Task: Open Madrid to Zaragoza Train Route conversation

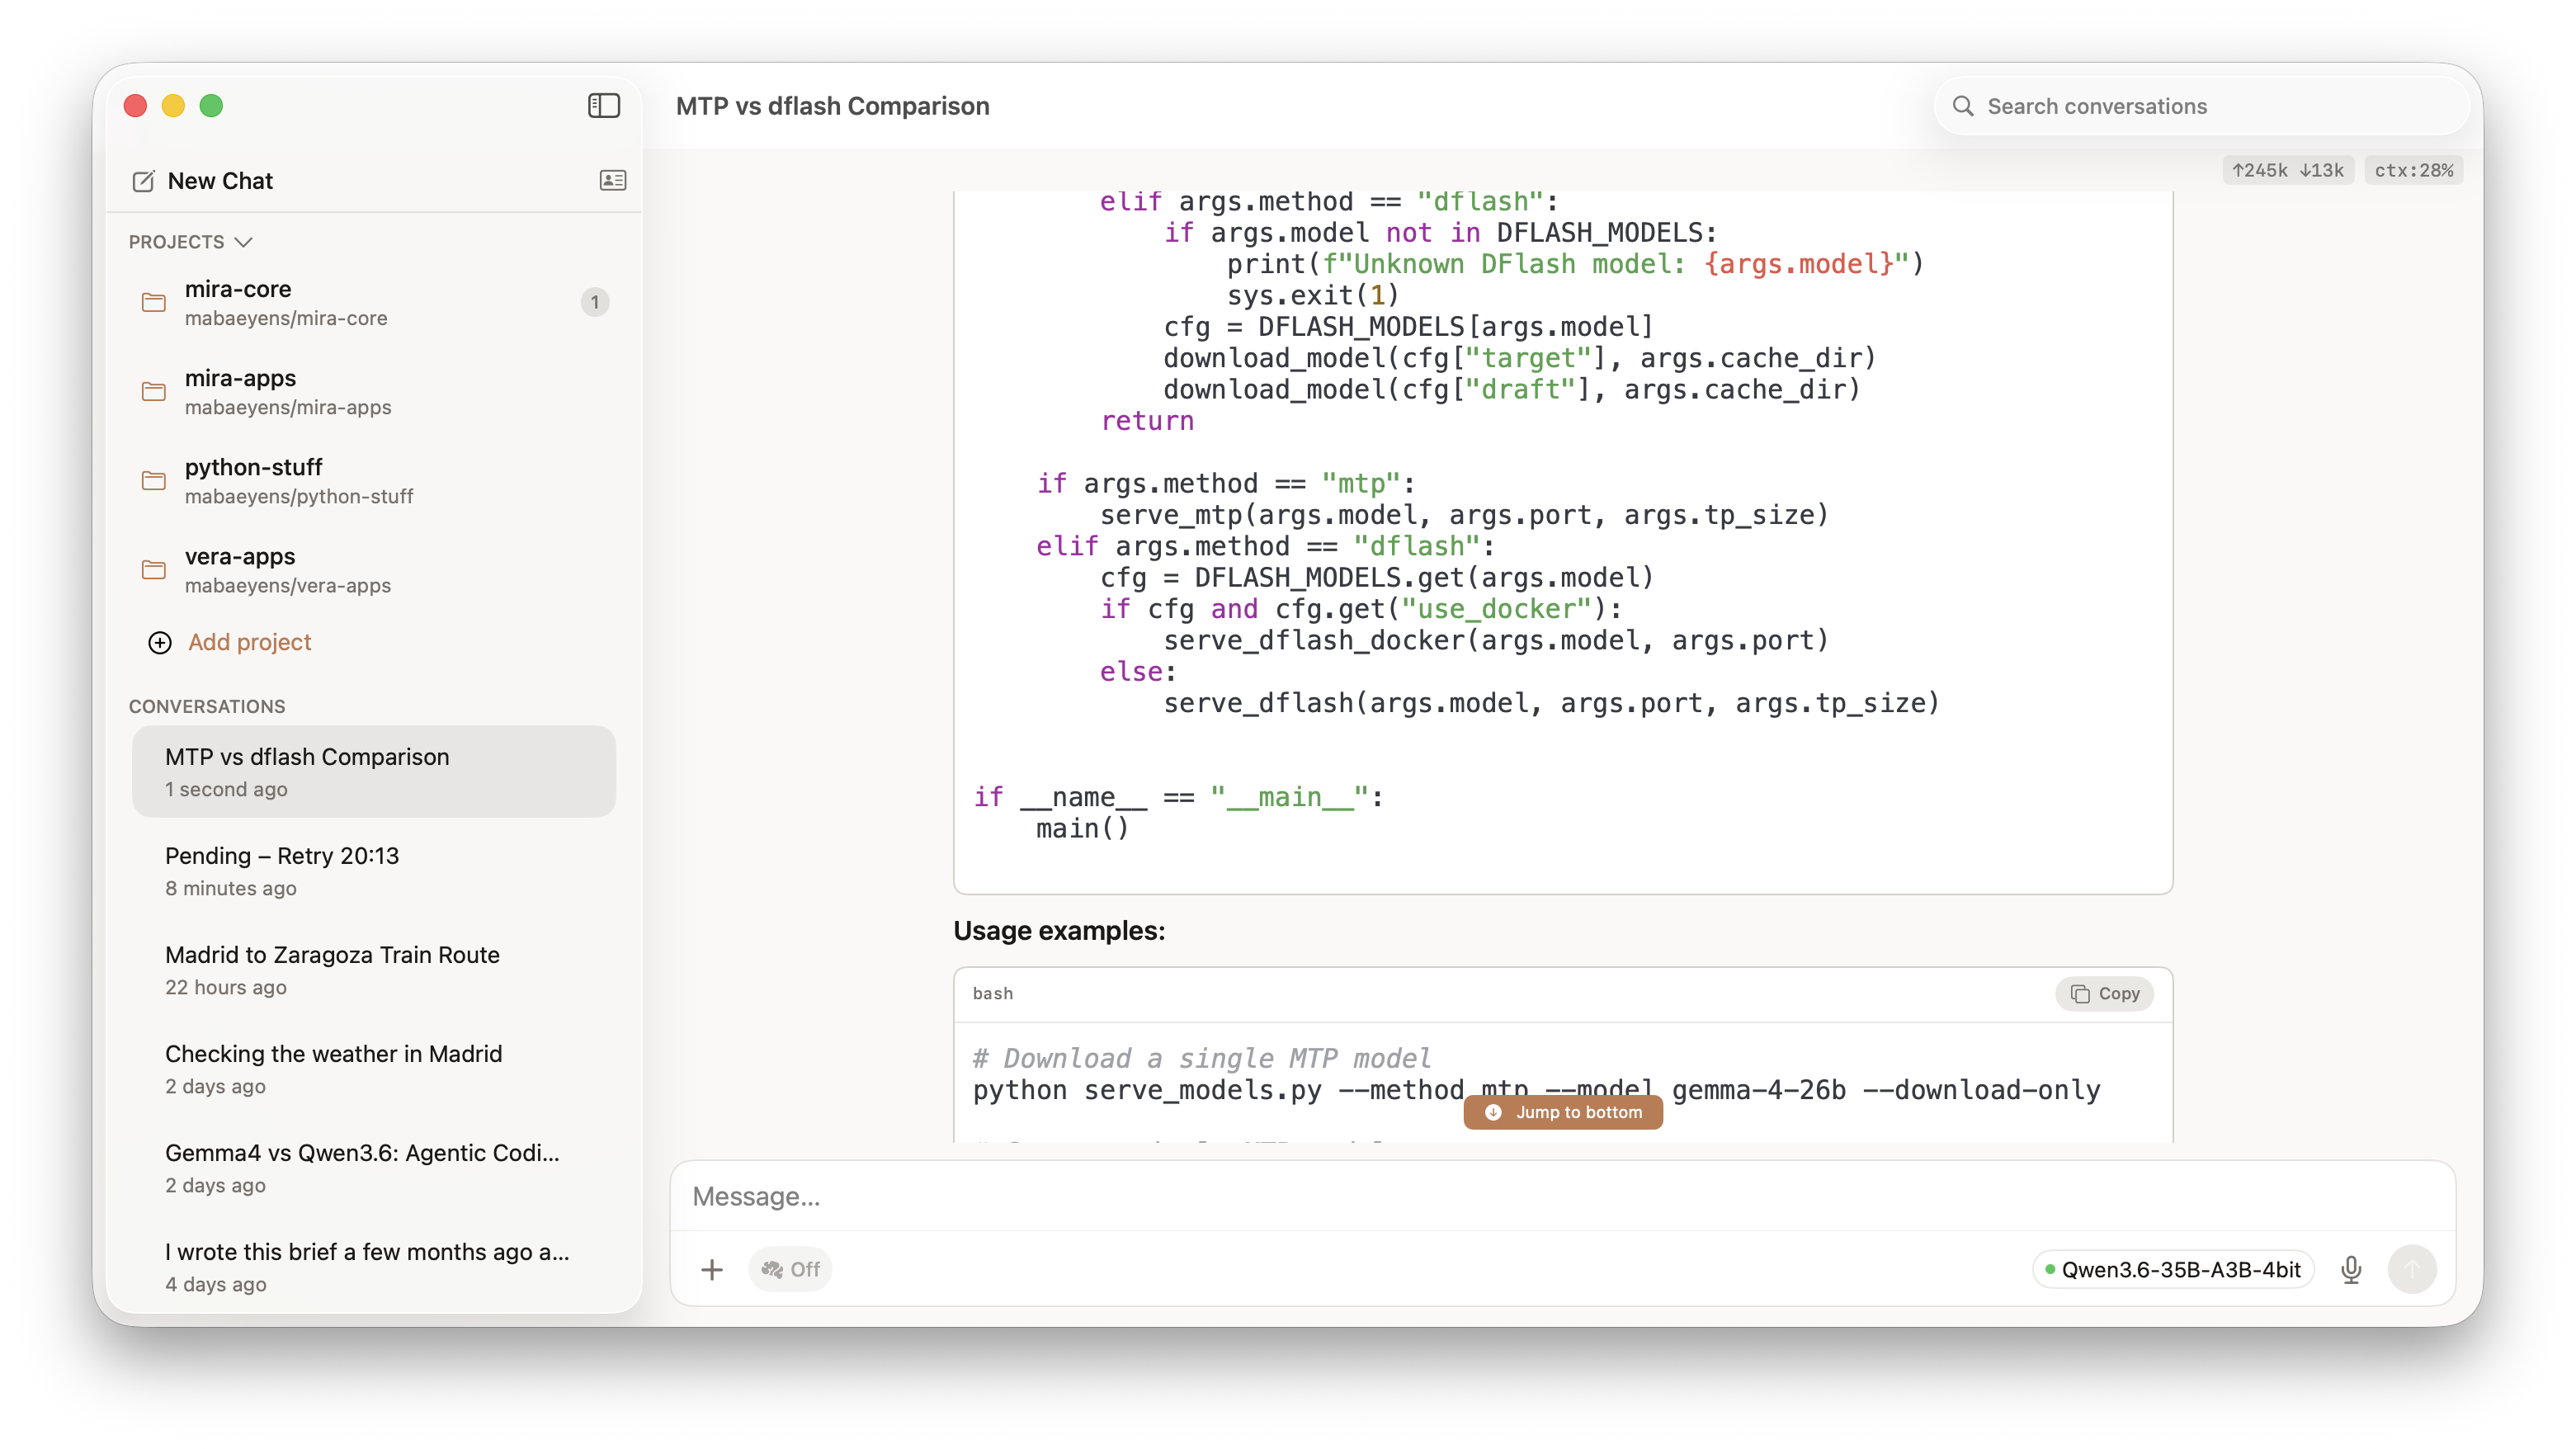Action: (x=373, y=969)
